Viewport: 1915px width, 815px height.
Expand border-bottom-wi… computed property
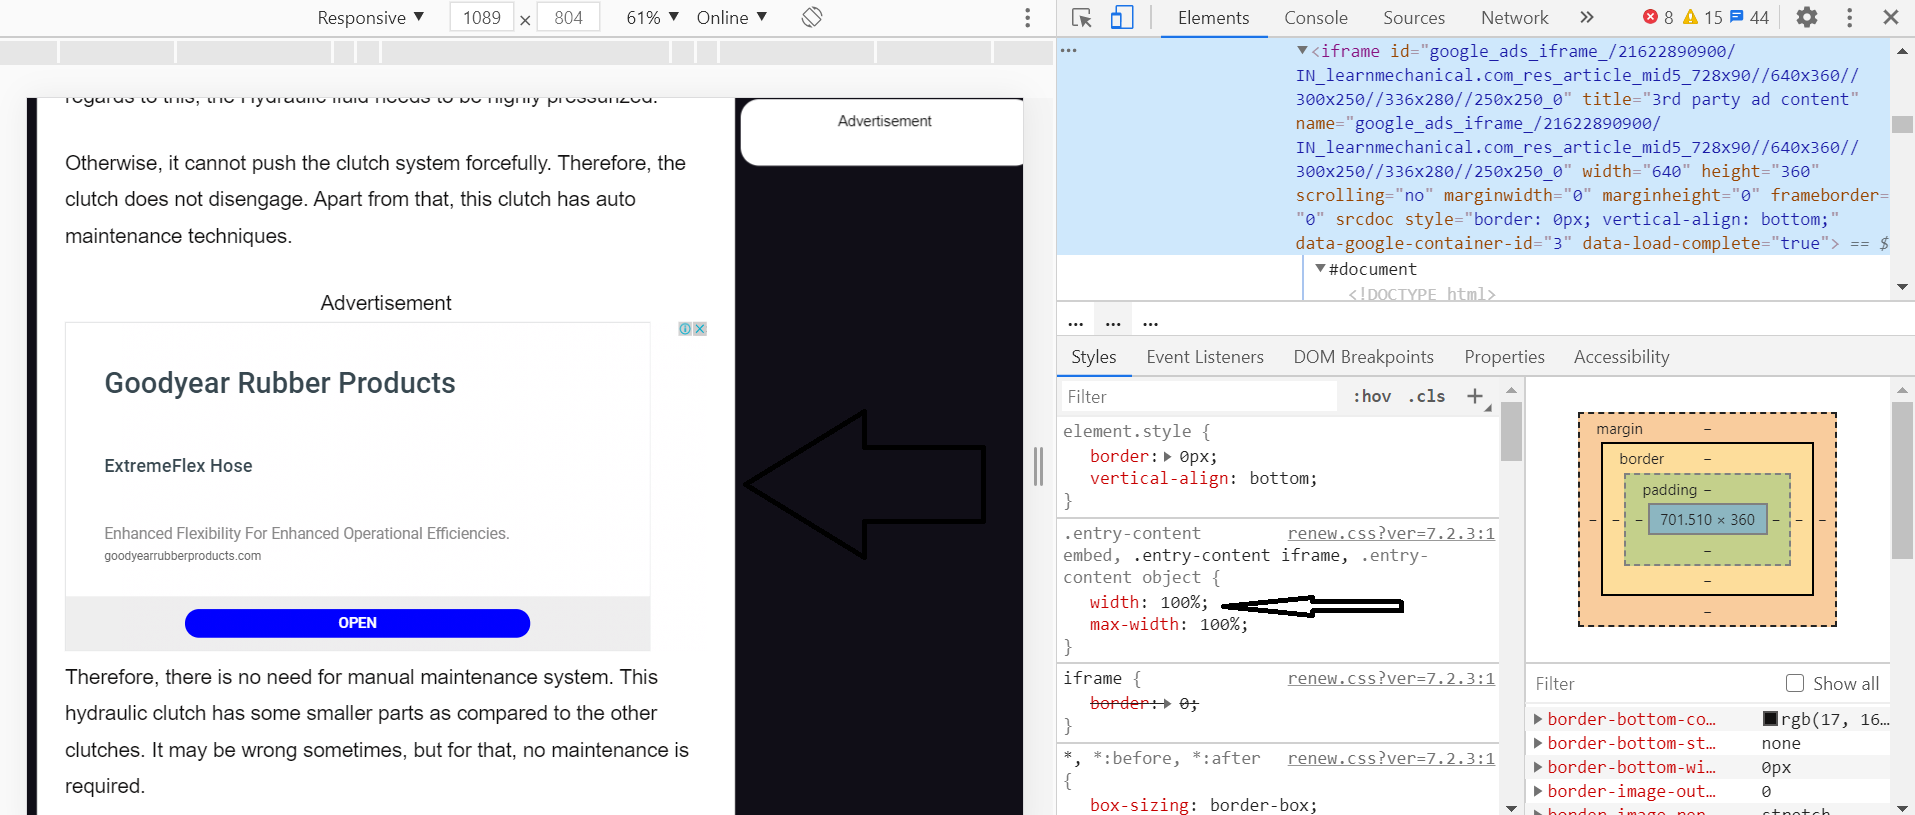[x=1538, y=767]
